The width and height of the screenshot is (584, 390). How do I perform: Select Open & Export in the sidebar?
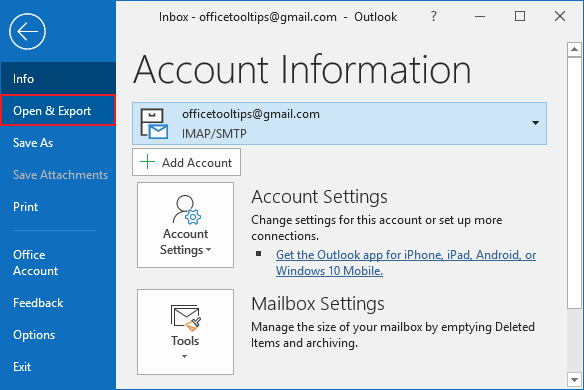[x=58, y=110]
